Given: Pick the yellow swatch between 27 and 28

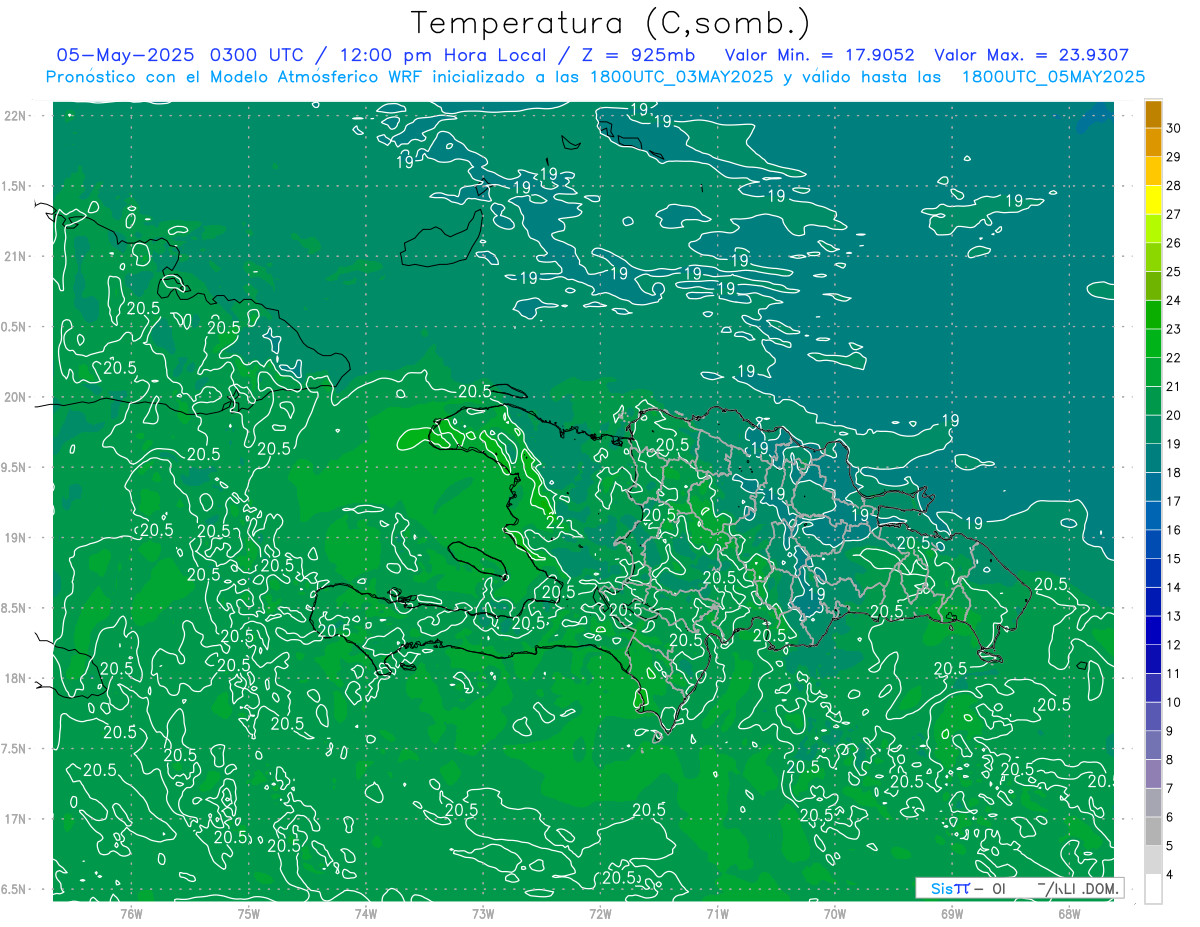Looking at the screenshot, I should tap(1154, 200).
